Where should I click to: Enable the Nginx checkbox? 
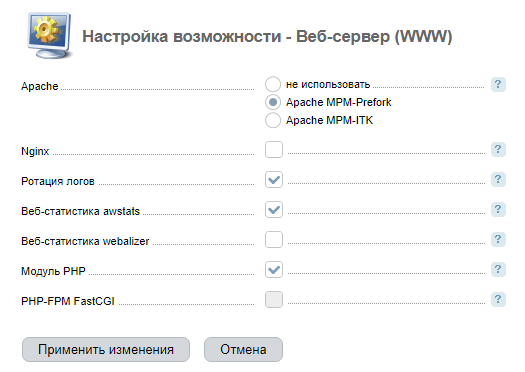[274, 149]
